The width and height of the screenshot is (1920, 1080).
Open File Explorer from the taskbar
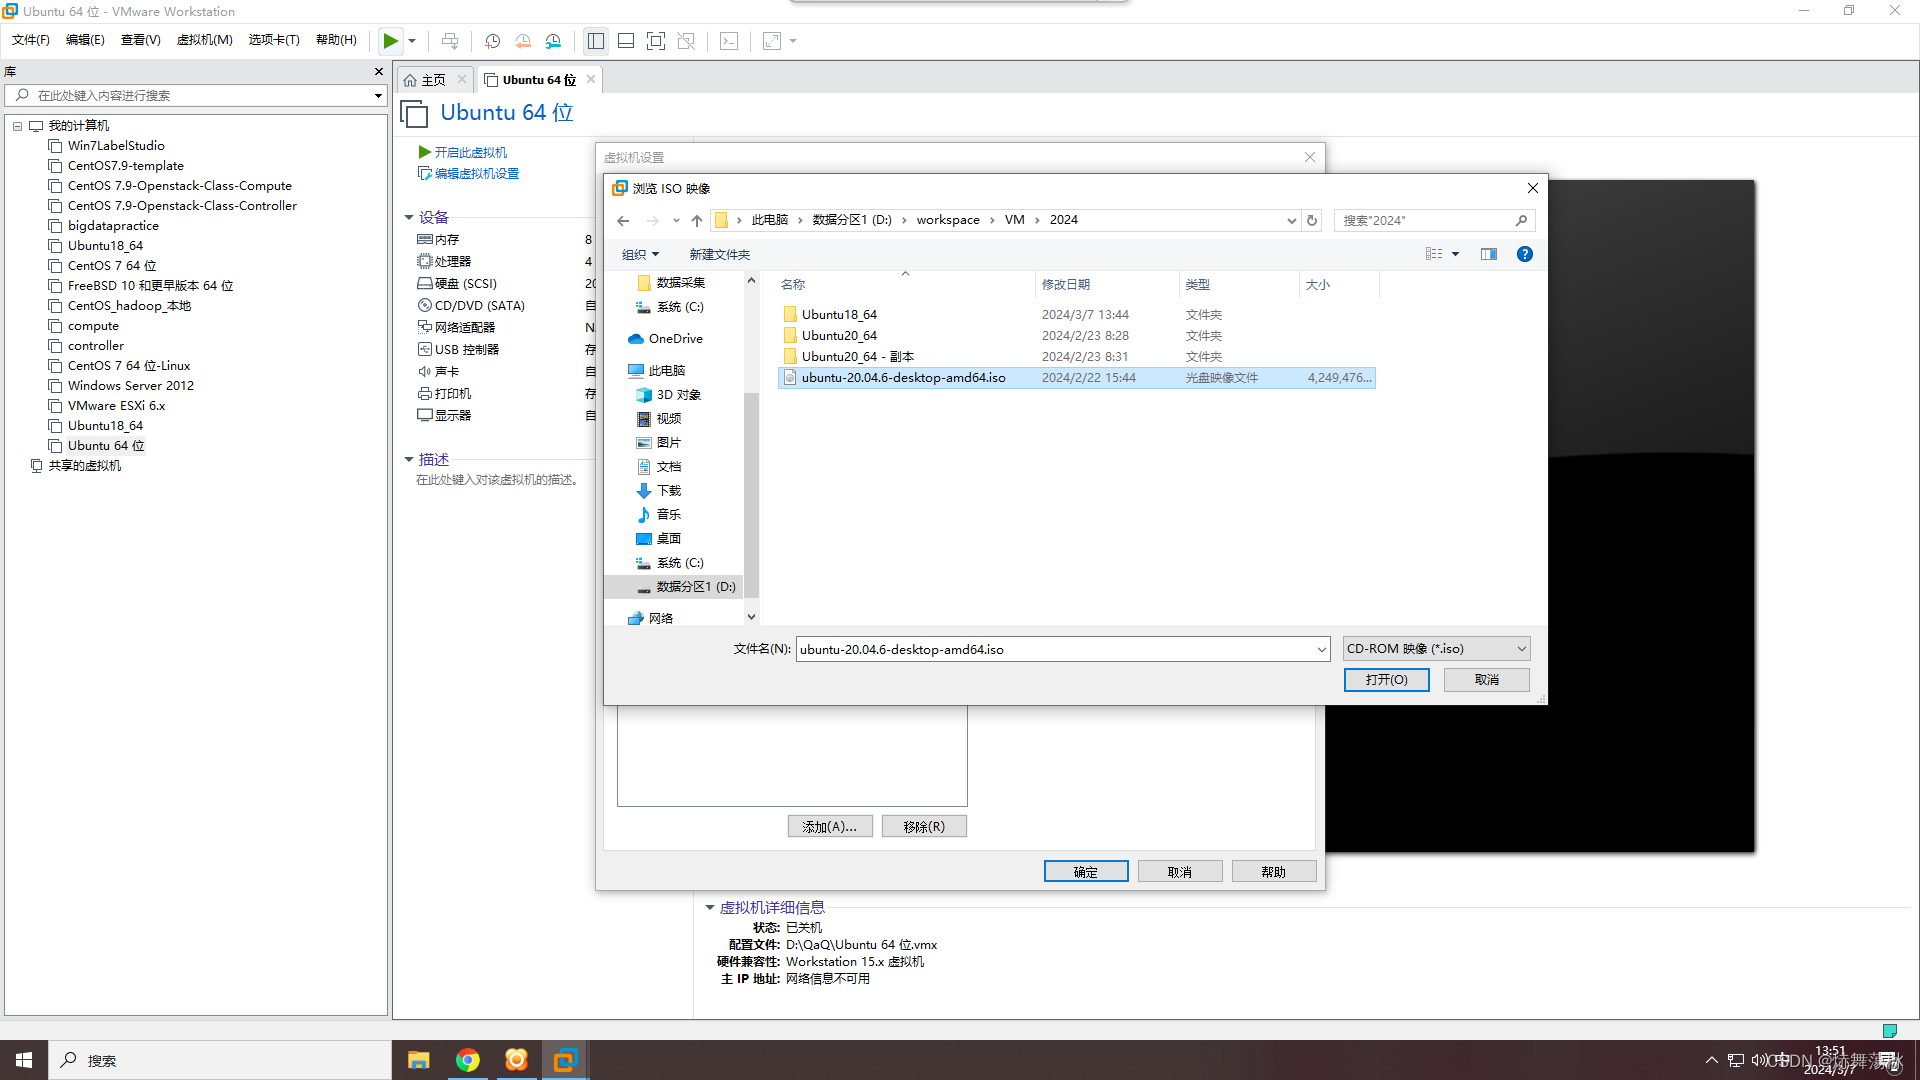click(418, 1060)
